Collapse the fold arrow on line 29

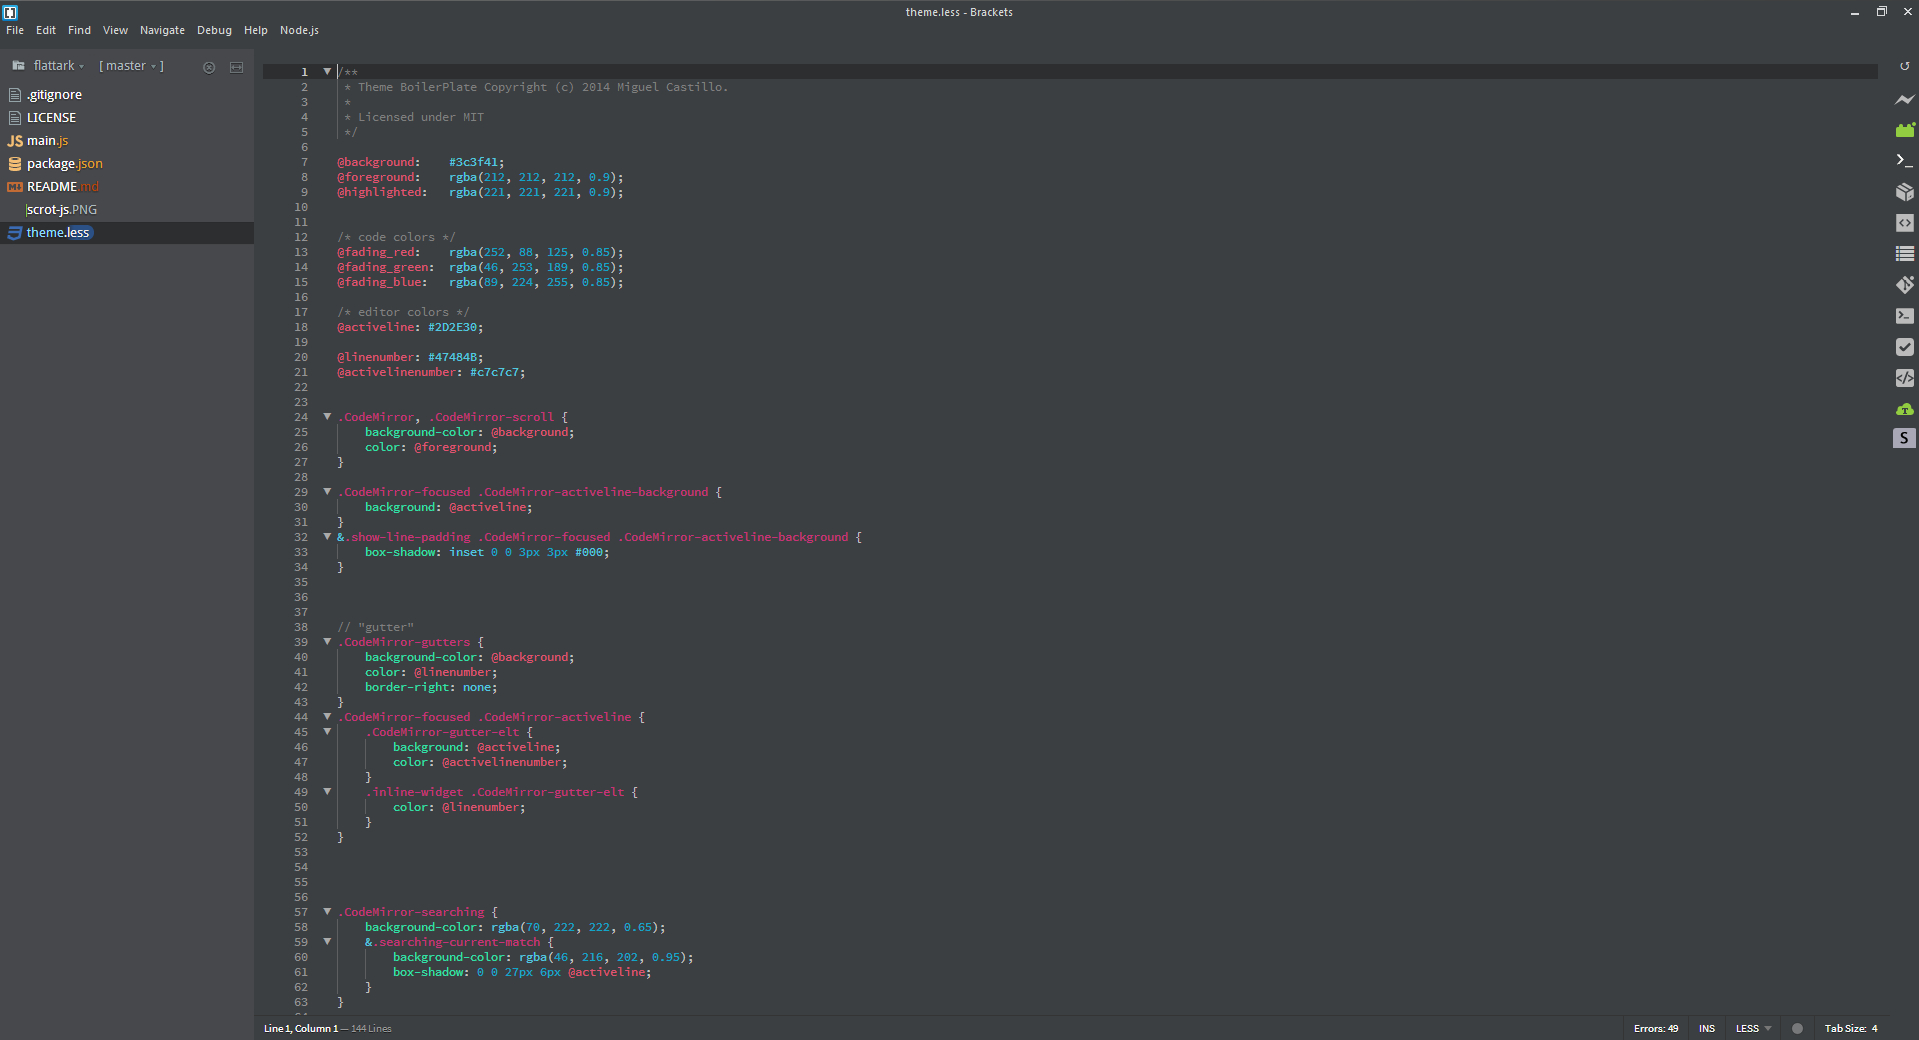(327, 492)
